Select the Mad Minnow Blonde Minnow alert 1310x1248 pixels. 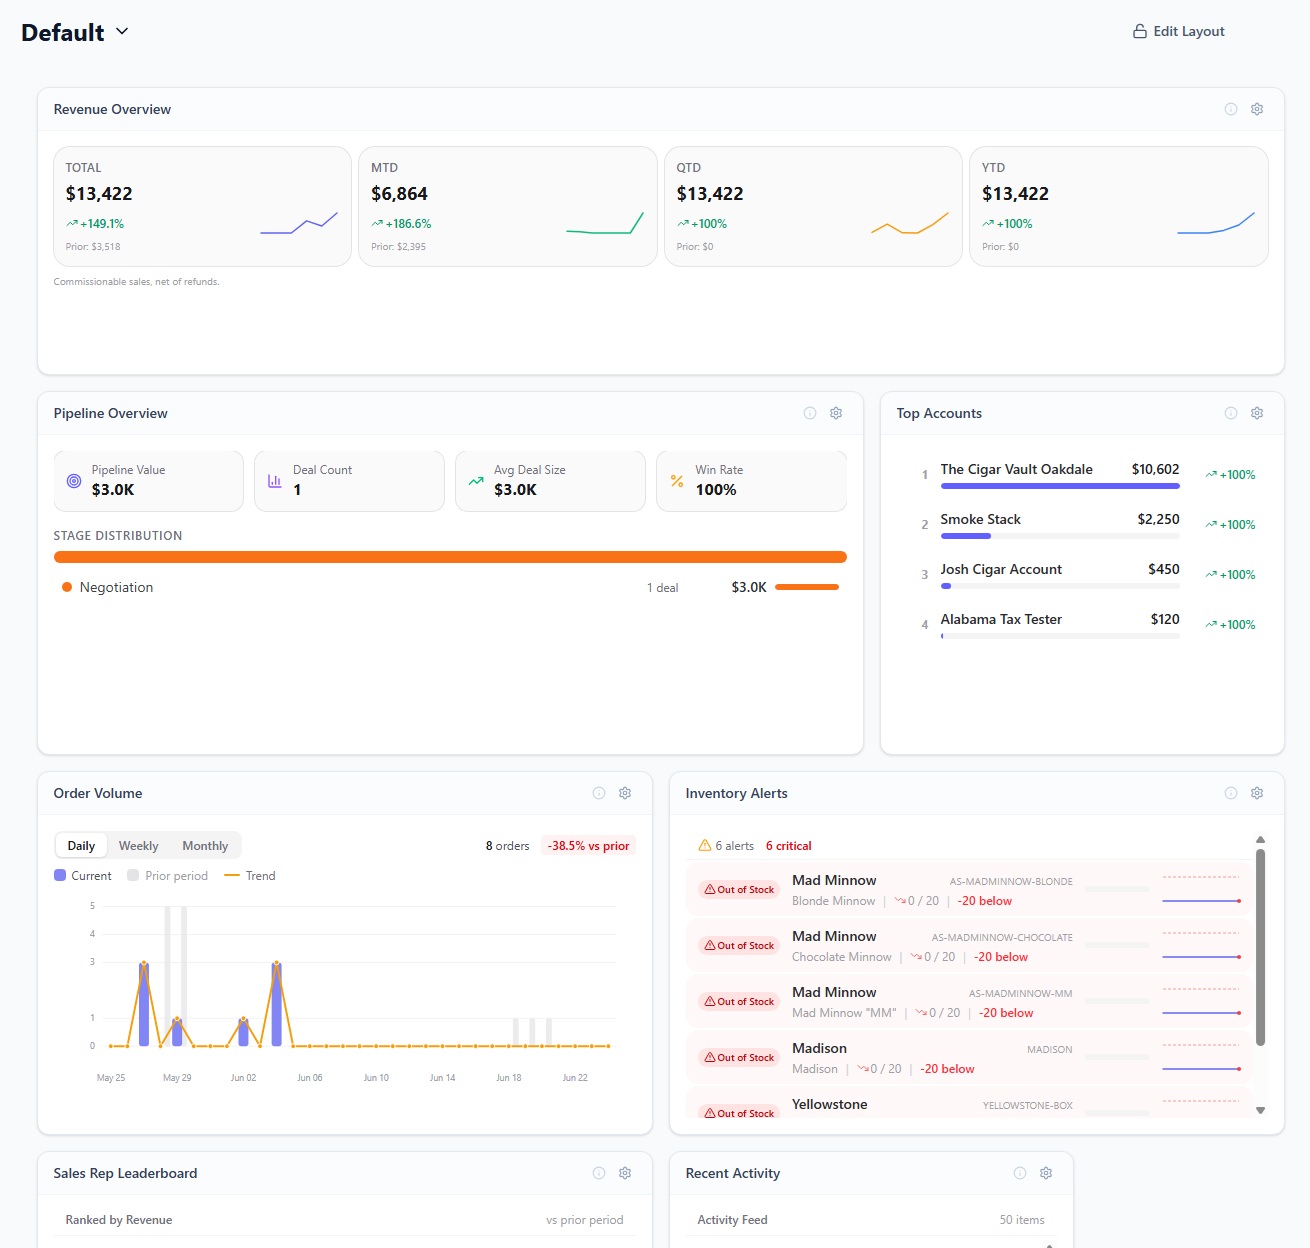968,890
